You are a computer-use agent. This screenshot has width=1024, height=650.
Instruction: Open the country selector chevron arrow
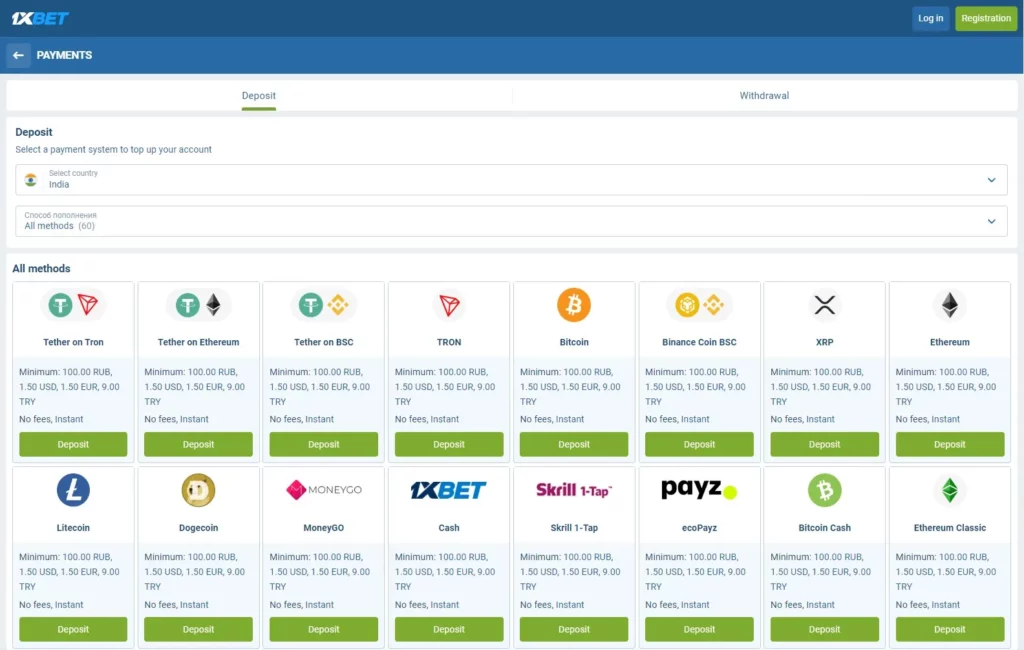991,180
